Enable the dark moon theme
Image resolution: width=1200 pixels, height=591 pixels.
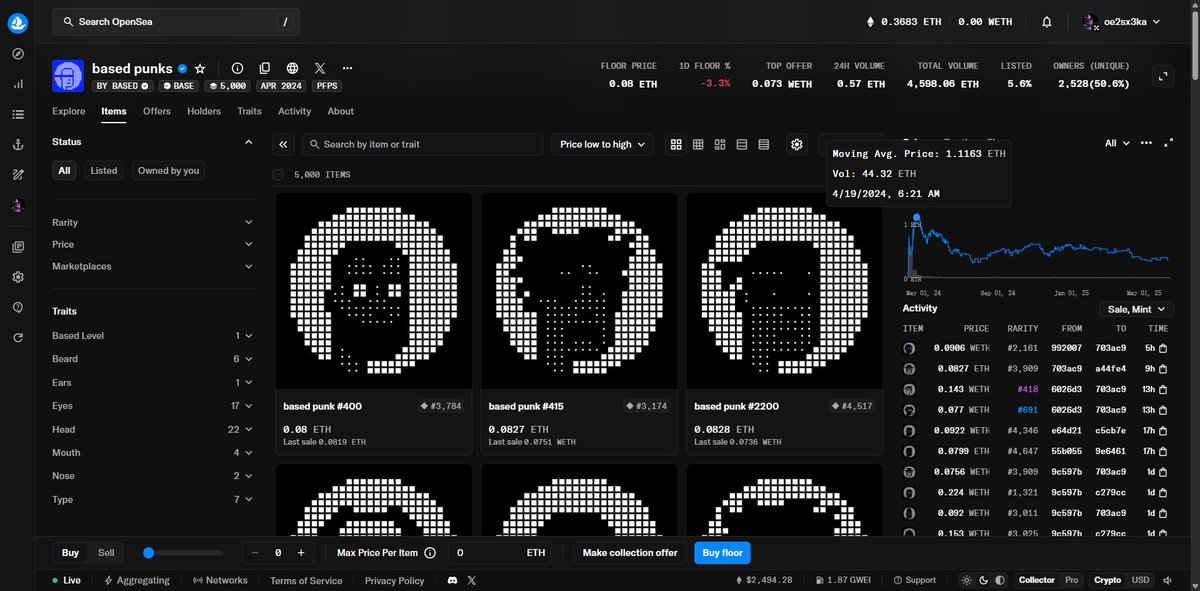983,580
